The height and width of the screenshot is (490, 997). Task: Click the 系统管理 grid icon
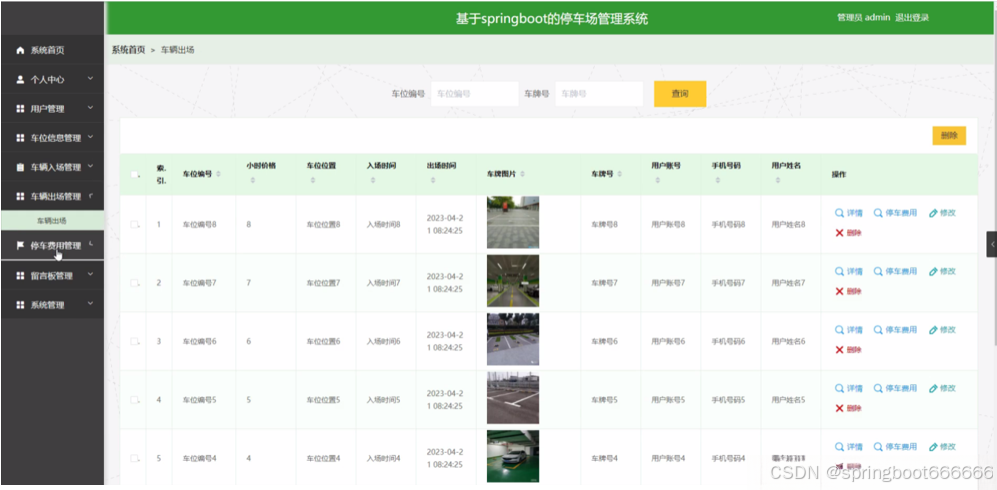point(20,305)
